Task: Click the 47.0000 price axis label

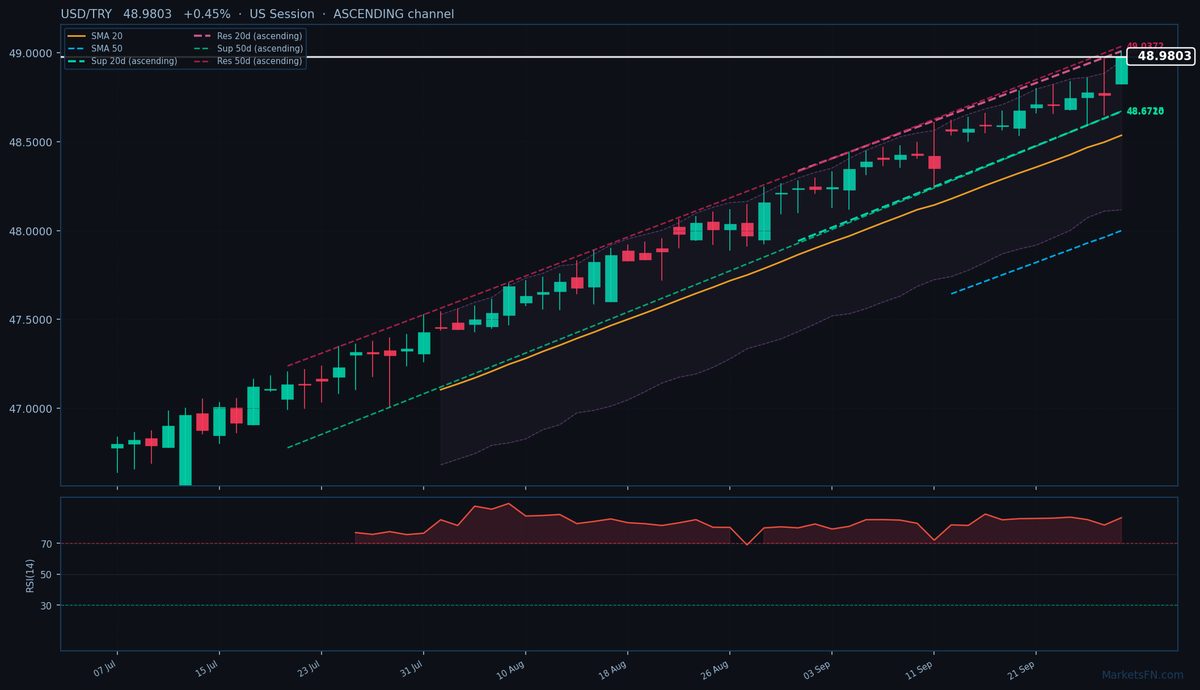Action: [32, 409]
